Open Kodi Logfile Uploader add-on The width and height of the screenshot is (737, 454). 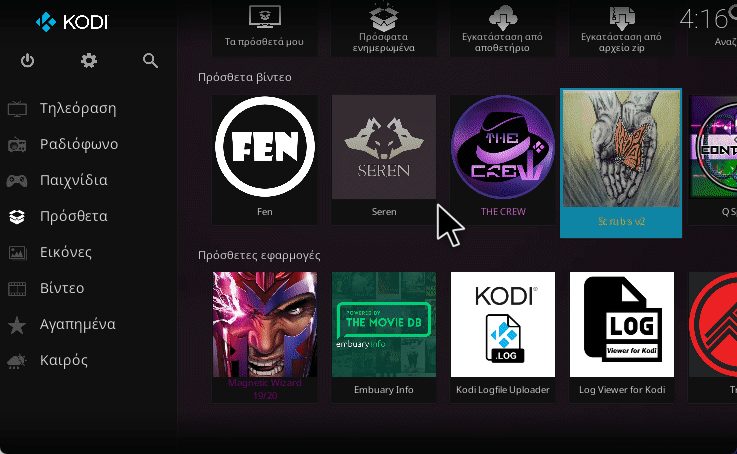(502, 337)
